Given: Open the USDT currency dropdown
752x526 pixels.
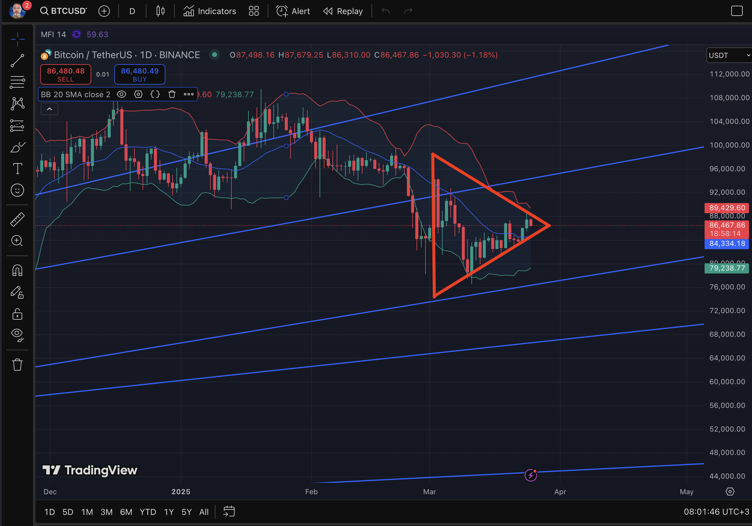Looking at the screenshot, I should pyautogui.click(x=727, y=55).
